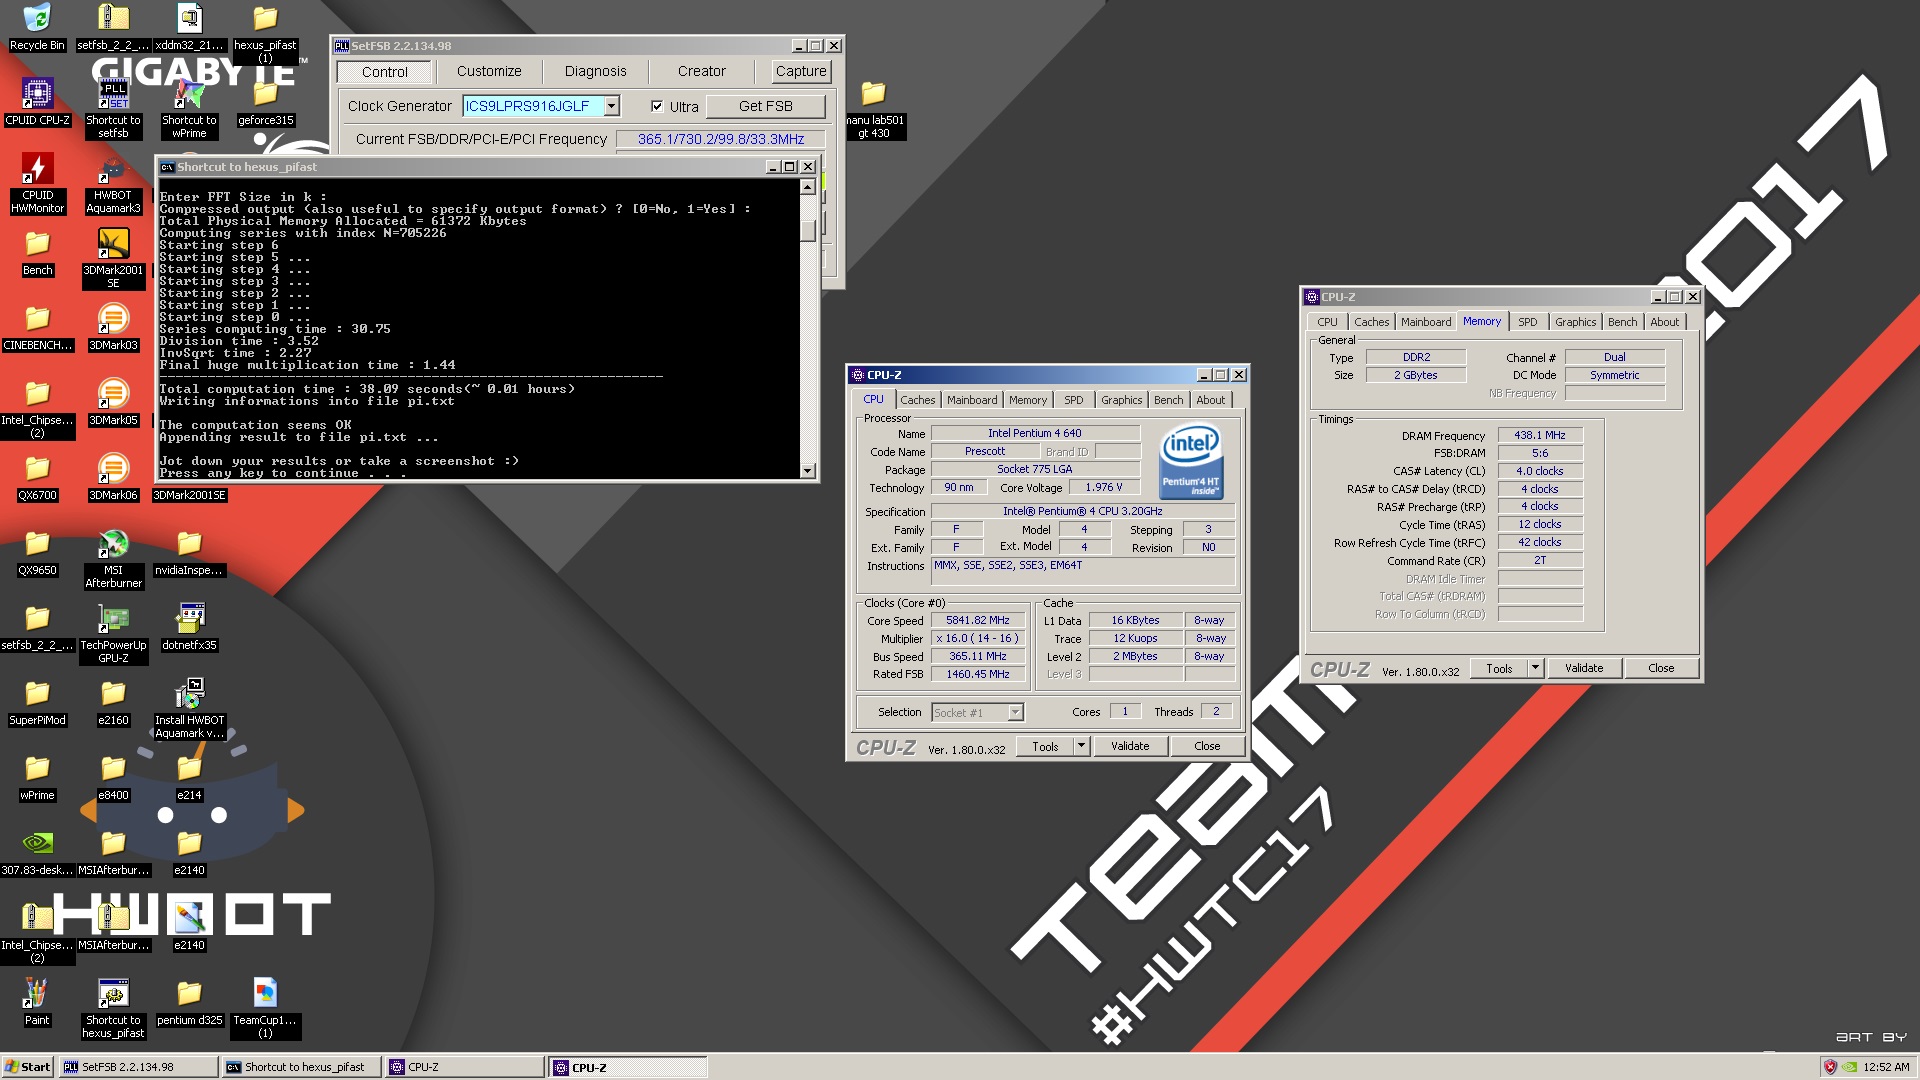Click Validate in front CPU-Z window
The image size is (1920, 1080).
click(x=1130, y=746)
